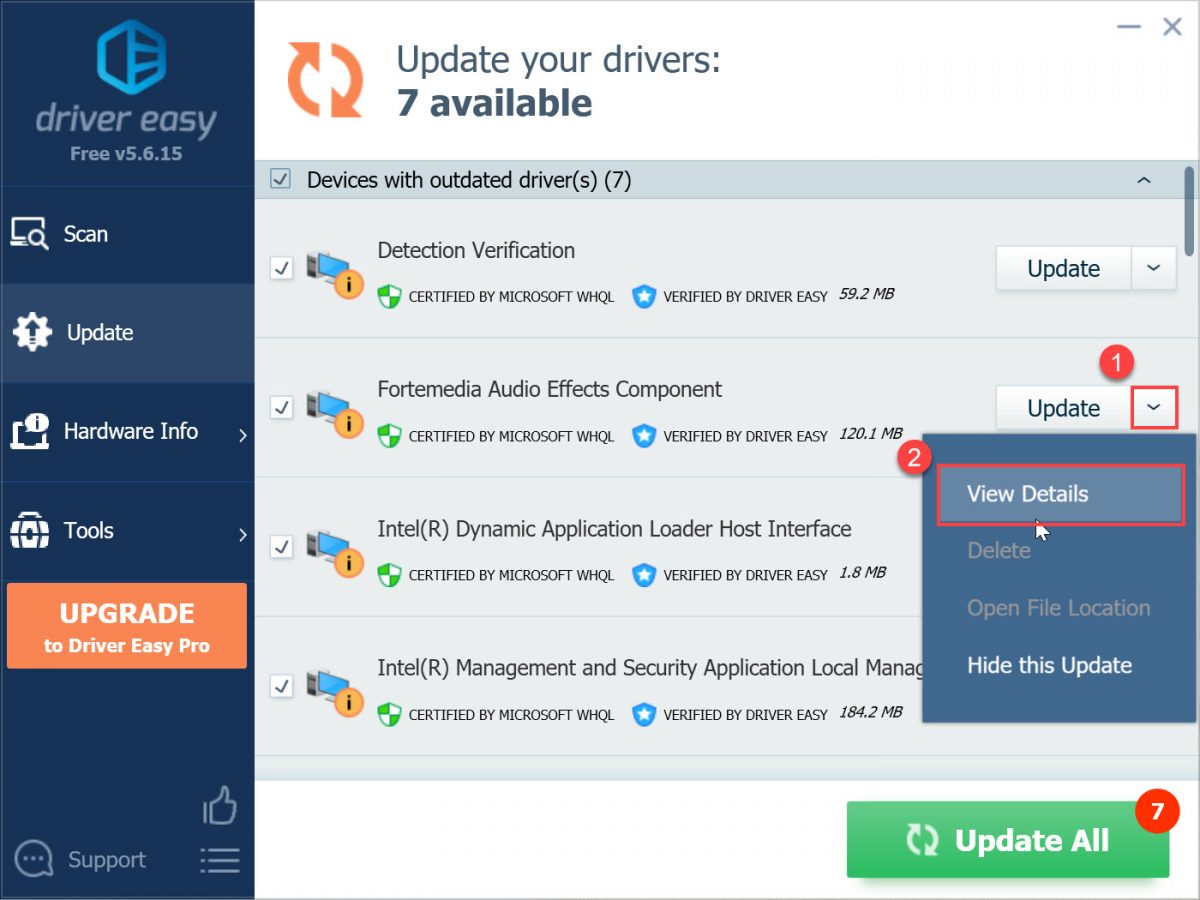Click the Driver Easy verified badge on Intel Dynamic row

[644, 575]
